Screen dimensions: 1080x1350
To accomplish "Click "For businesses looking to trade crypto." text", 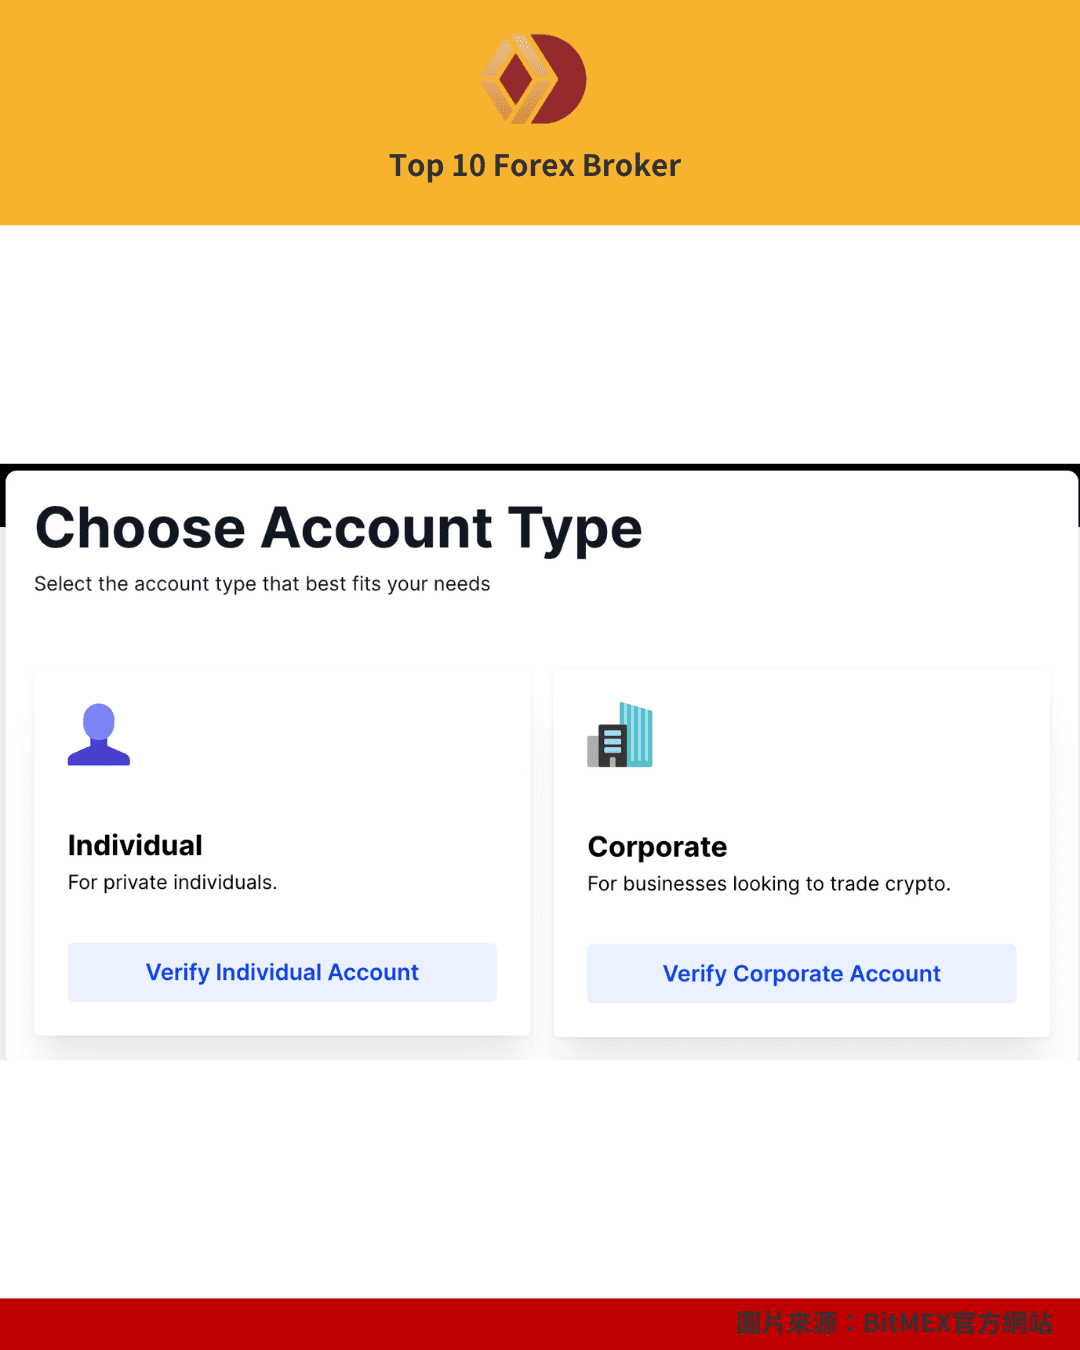I will tap(769, 884).
